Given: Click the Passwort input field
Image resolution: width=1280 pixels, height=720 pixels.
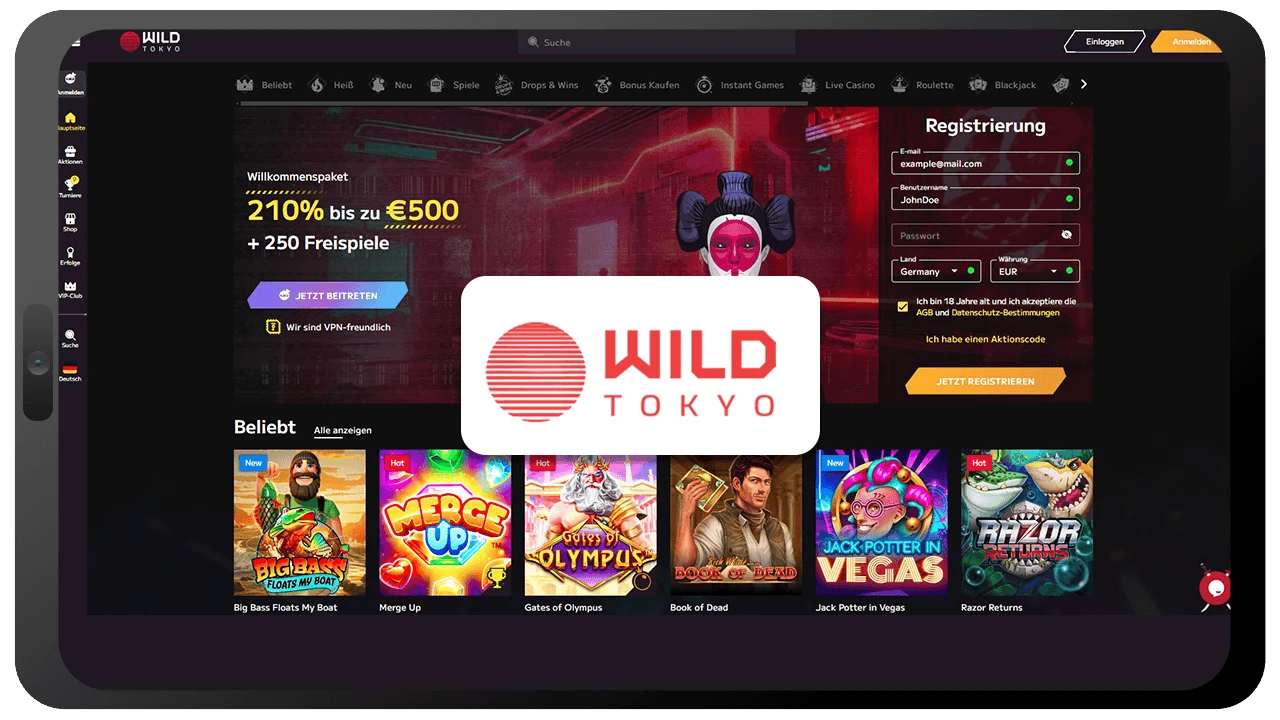Looking at the screenshot, I should [x=985, y=235].
